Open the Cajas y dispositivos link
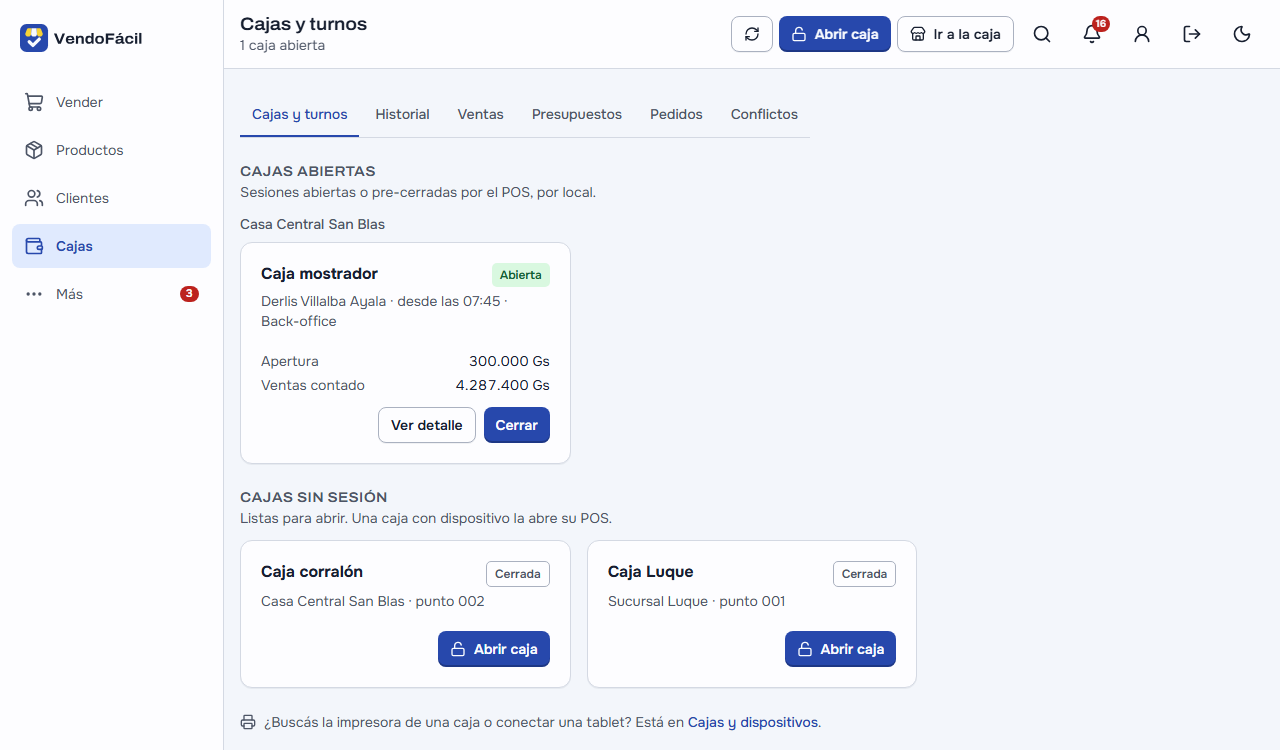 753,722
